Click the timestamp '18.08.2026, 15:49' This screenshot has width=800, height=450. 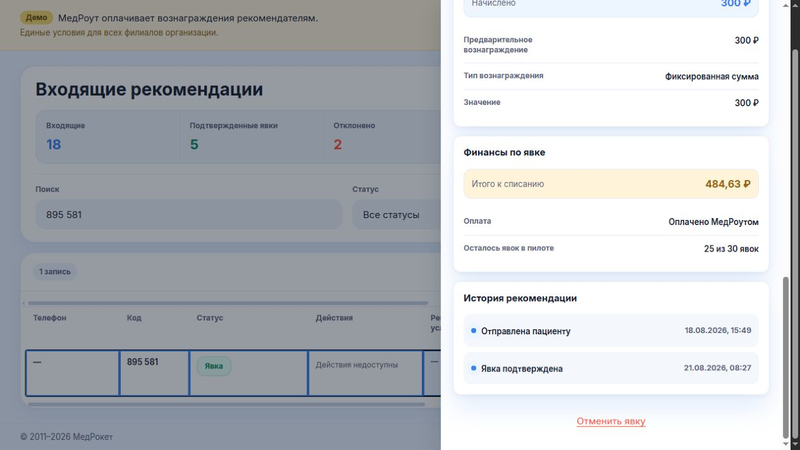coord(718,330)
